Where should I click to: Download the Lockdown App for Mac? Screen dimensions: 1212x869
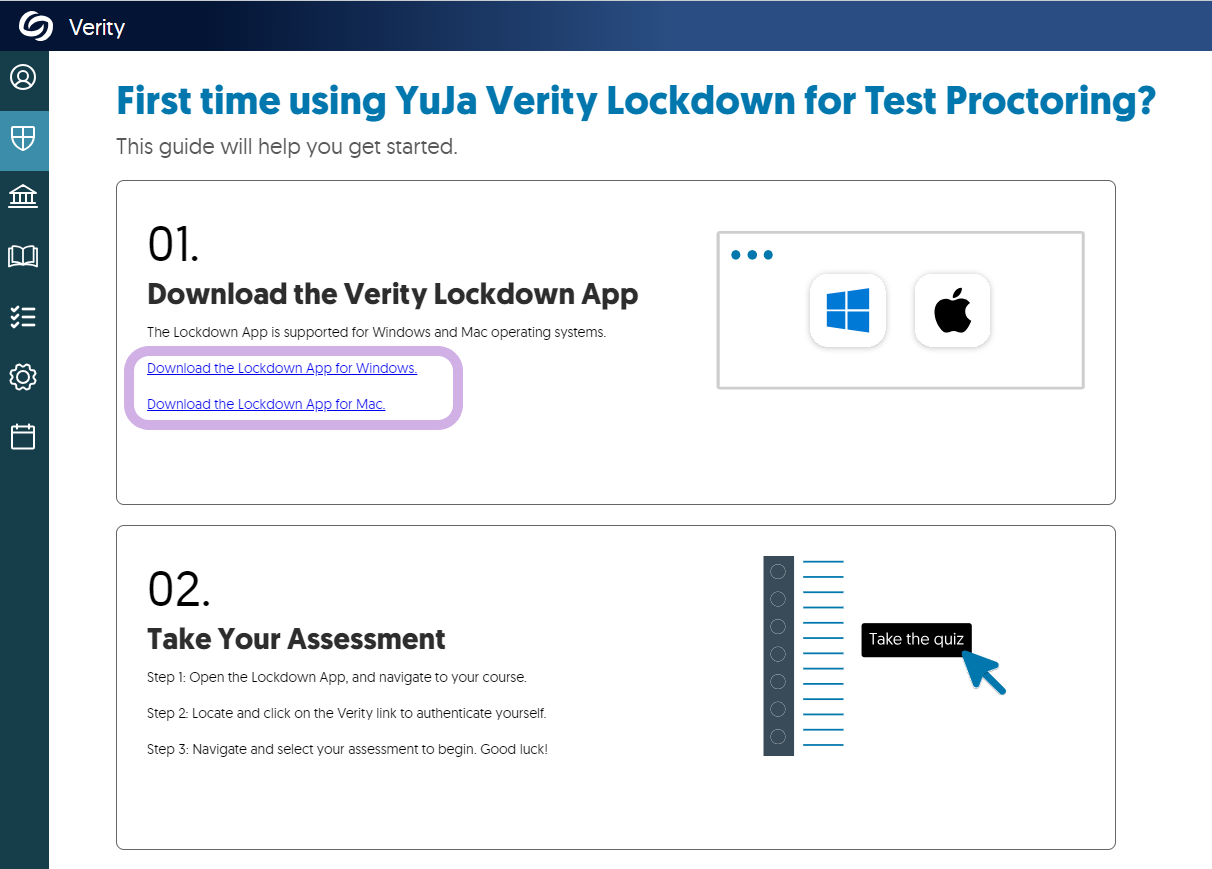(266, 404)
